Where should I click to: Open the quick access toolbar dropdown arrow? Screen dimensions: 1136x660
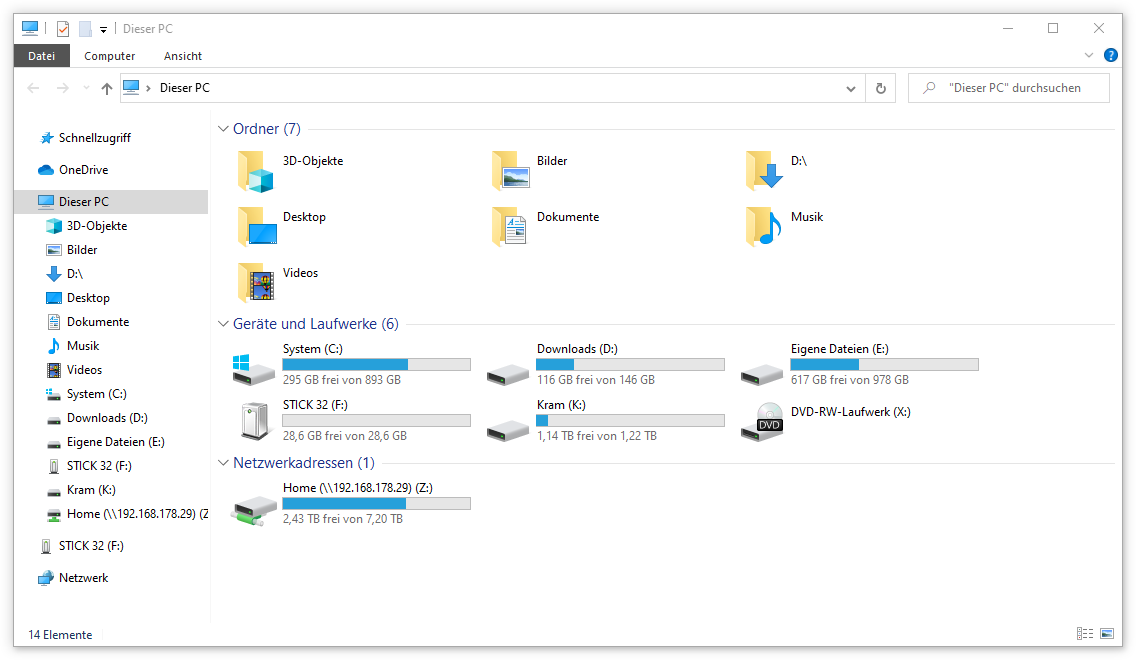click(103, 29)
